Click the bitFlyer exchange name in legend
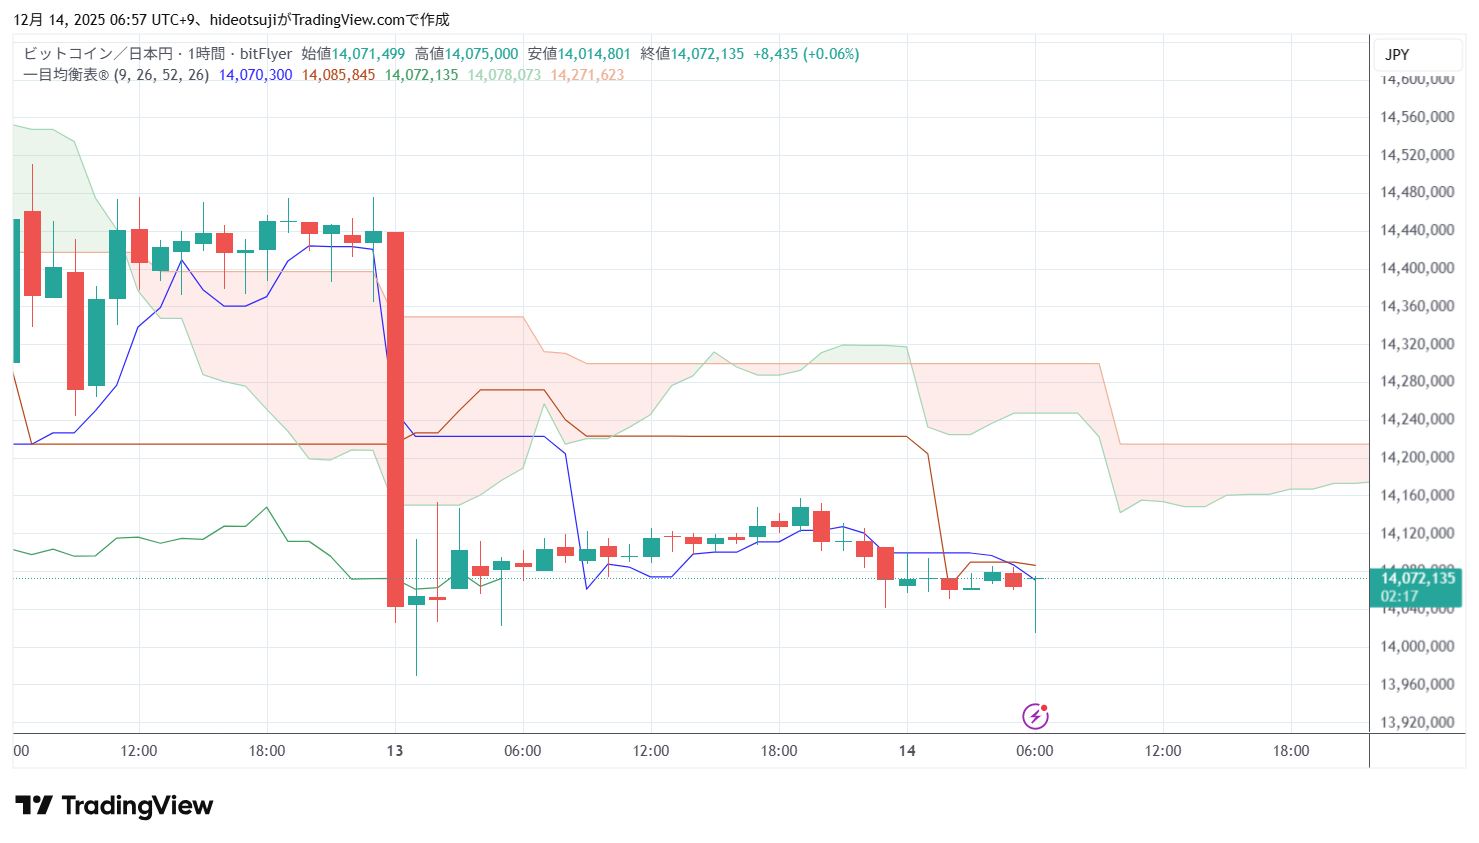1479x843 pixels. [266, 54]
